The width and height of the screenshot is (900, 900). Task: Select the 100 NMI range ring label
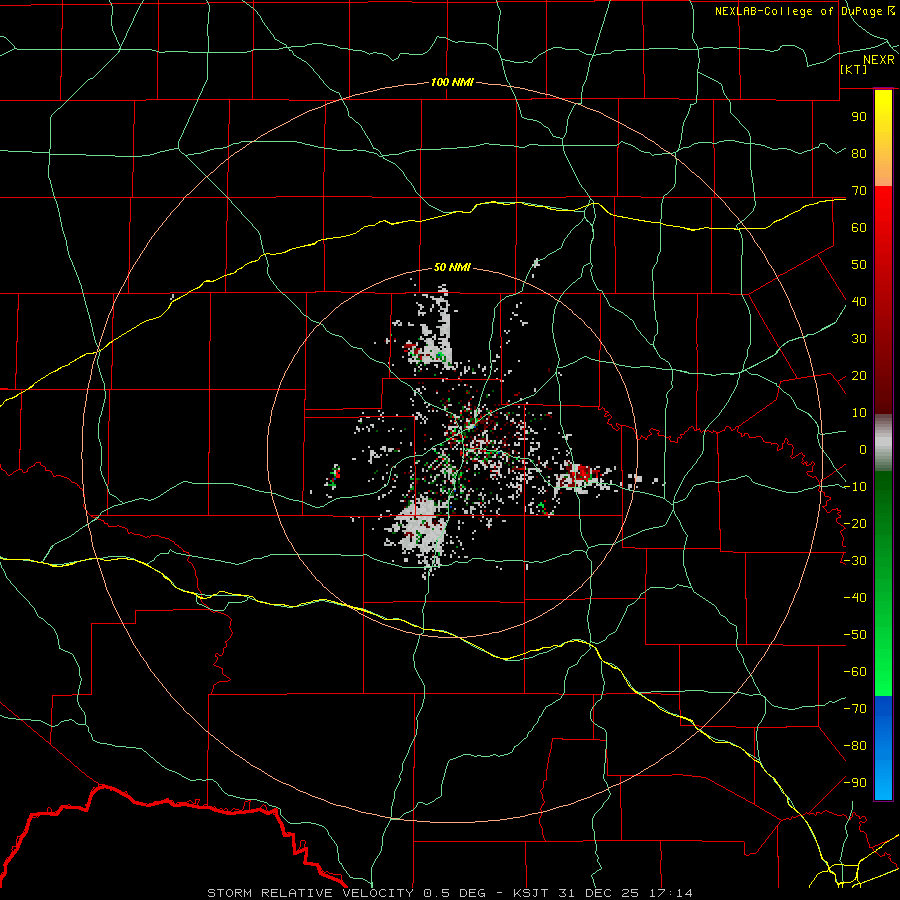(452, 82)
